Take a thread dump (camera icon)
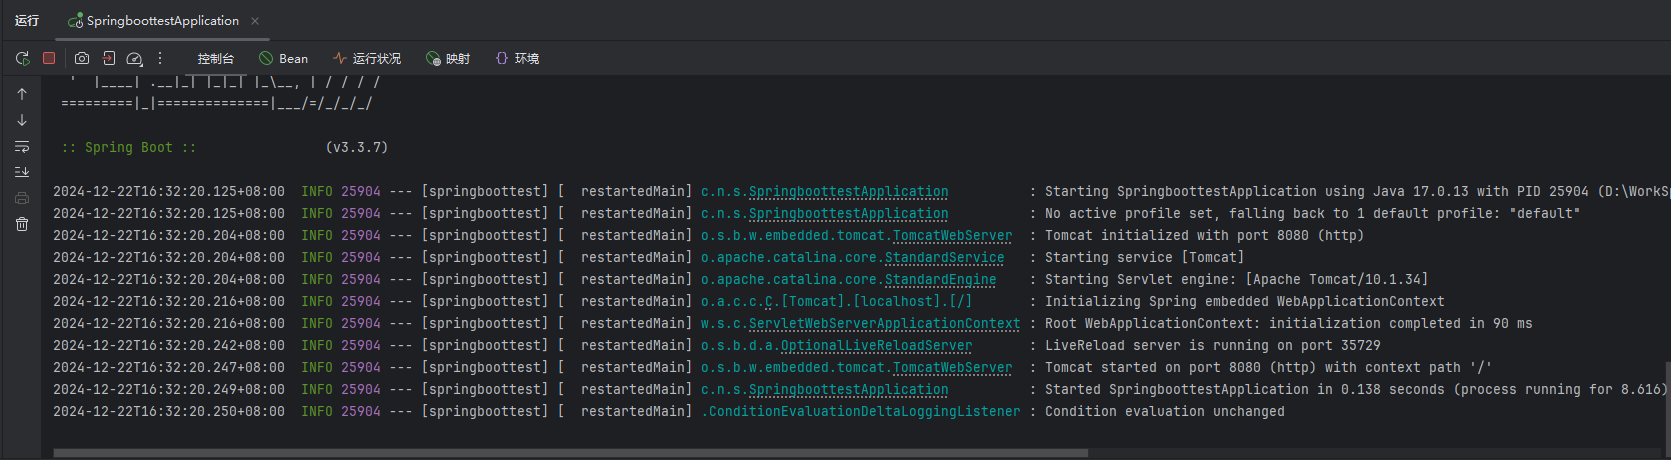 click(82, 59)
